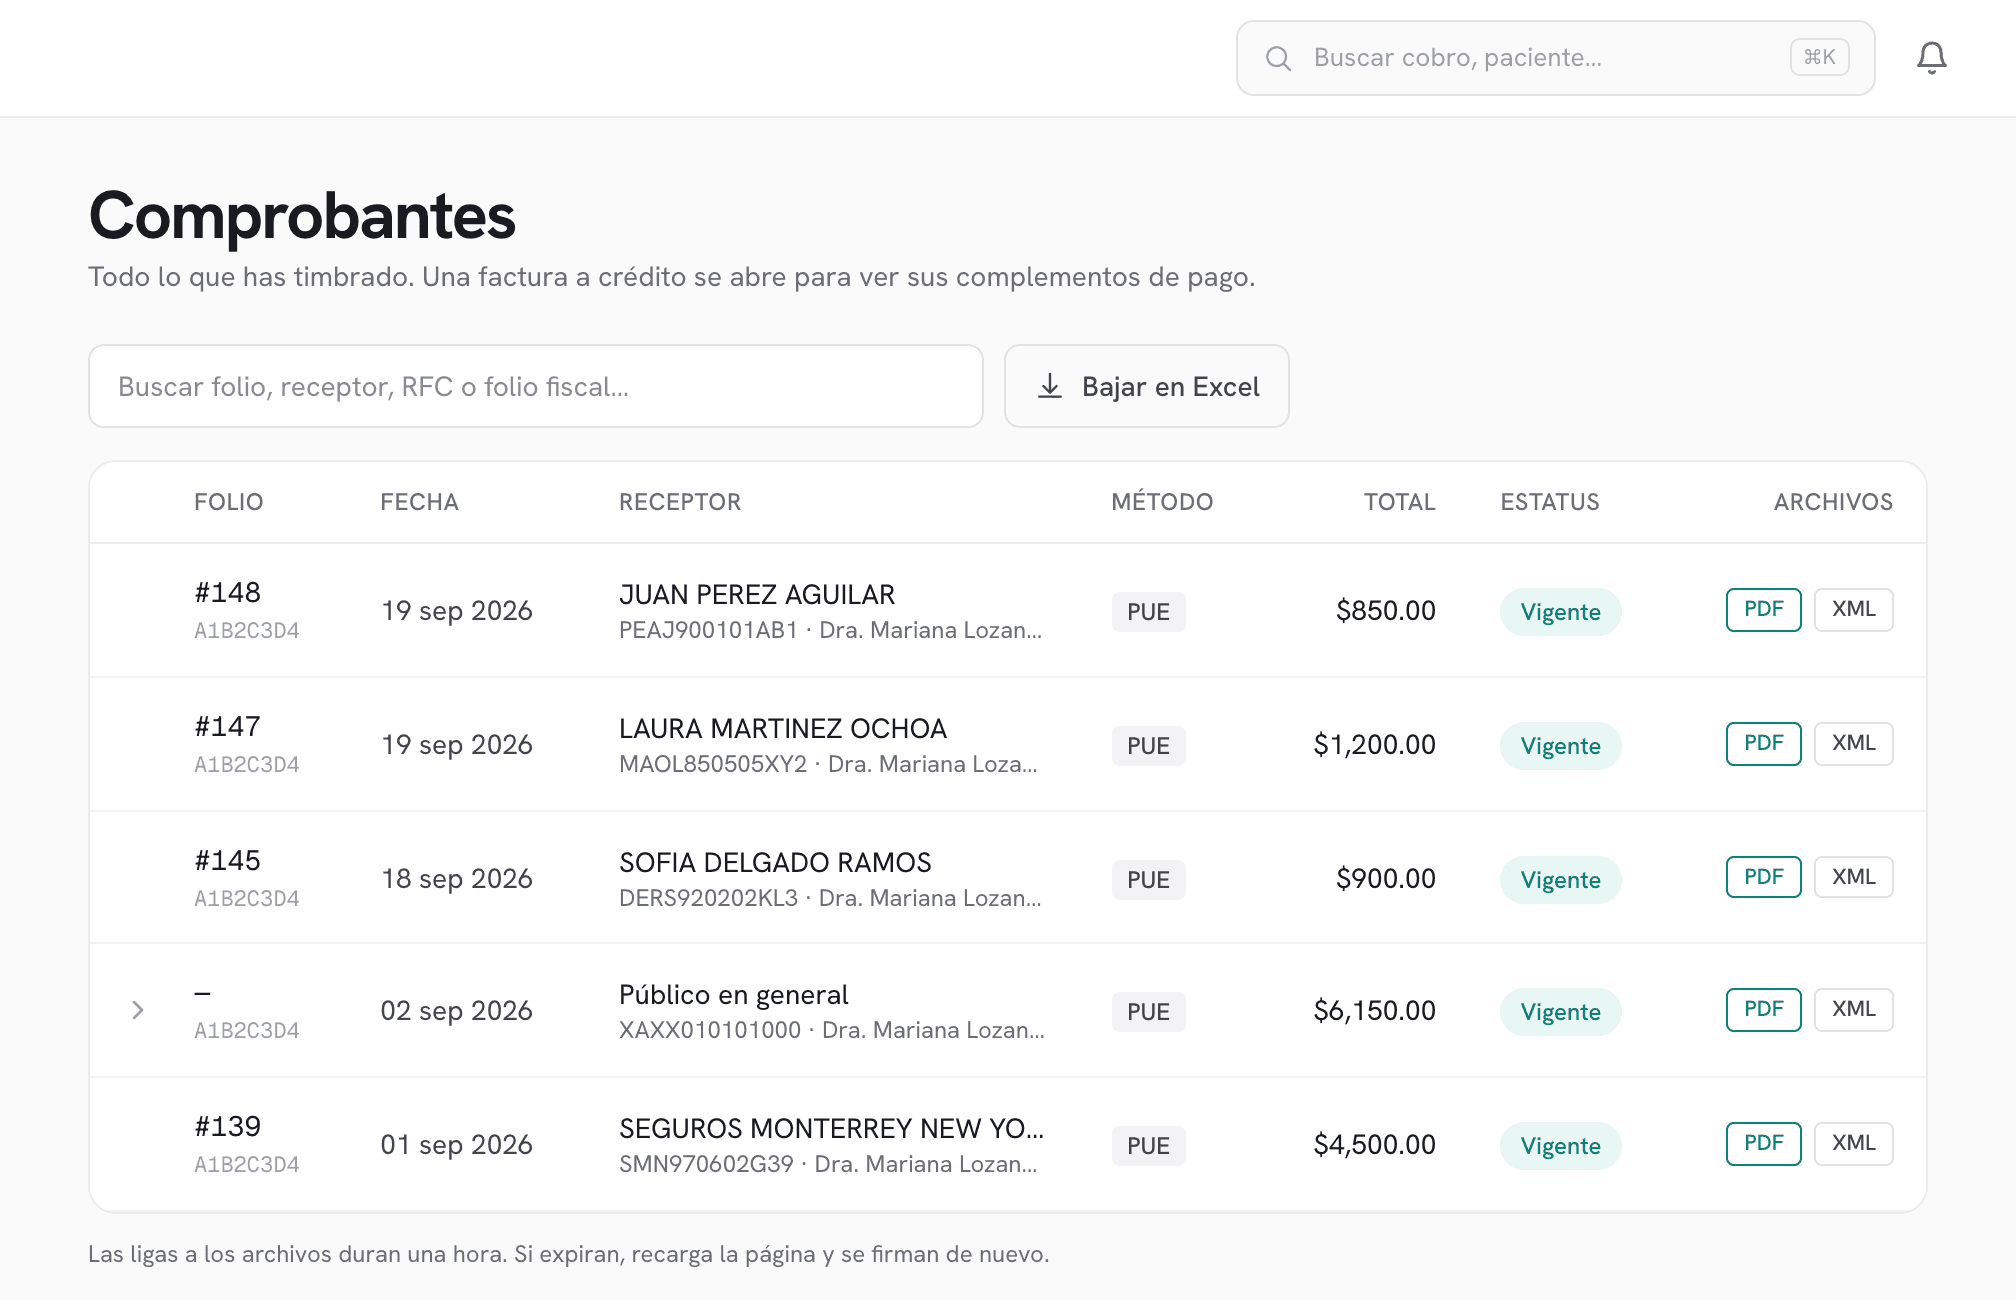Click RFC line MAOL850505XY2
Image resolution: width=2016 pixels, height=1300 pixels.
coord(828,764)
